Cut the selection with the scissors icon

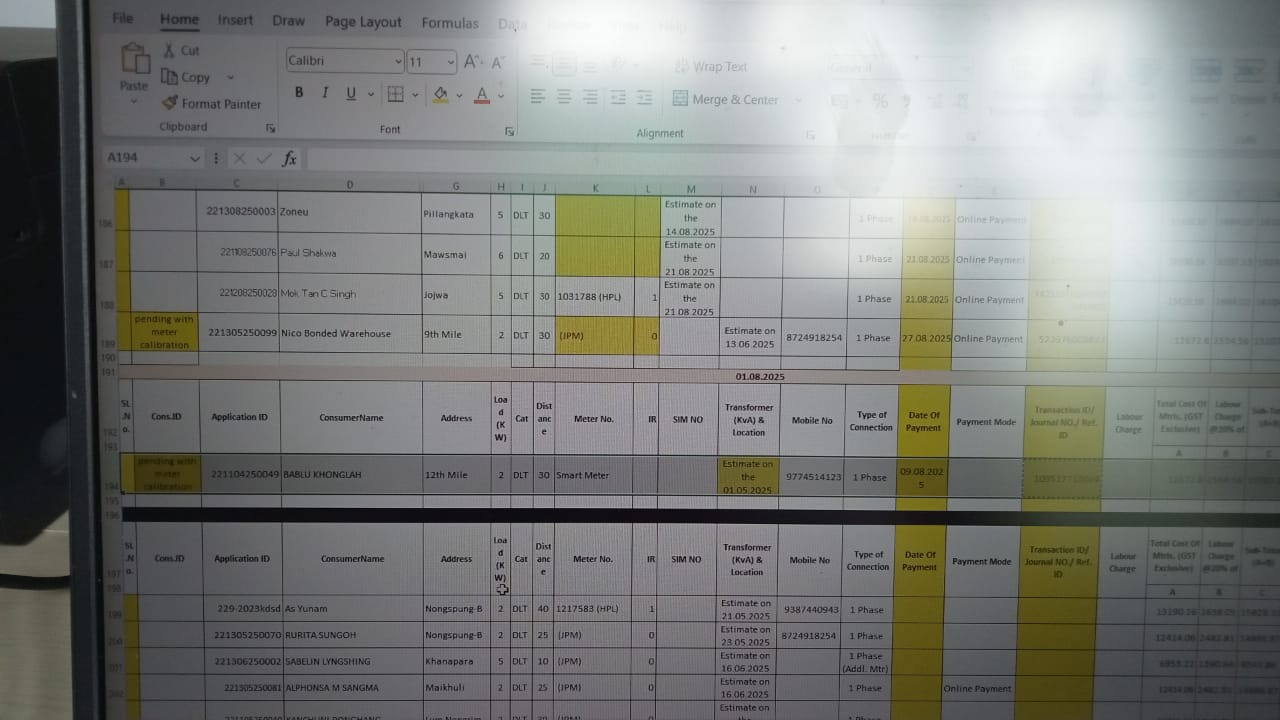(x=169, y=50)
